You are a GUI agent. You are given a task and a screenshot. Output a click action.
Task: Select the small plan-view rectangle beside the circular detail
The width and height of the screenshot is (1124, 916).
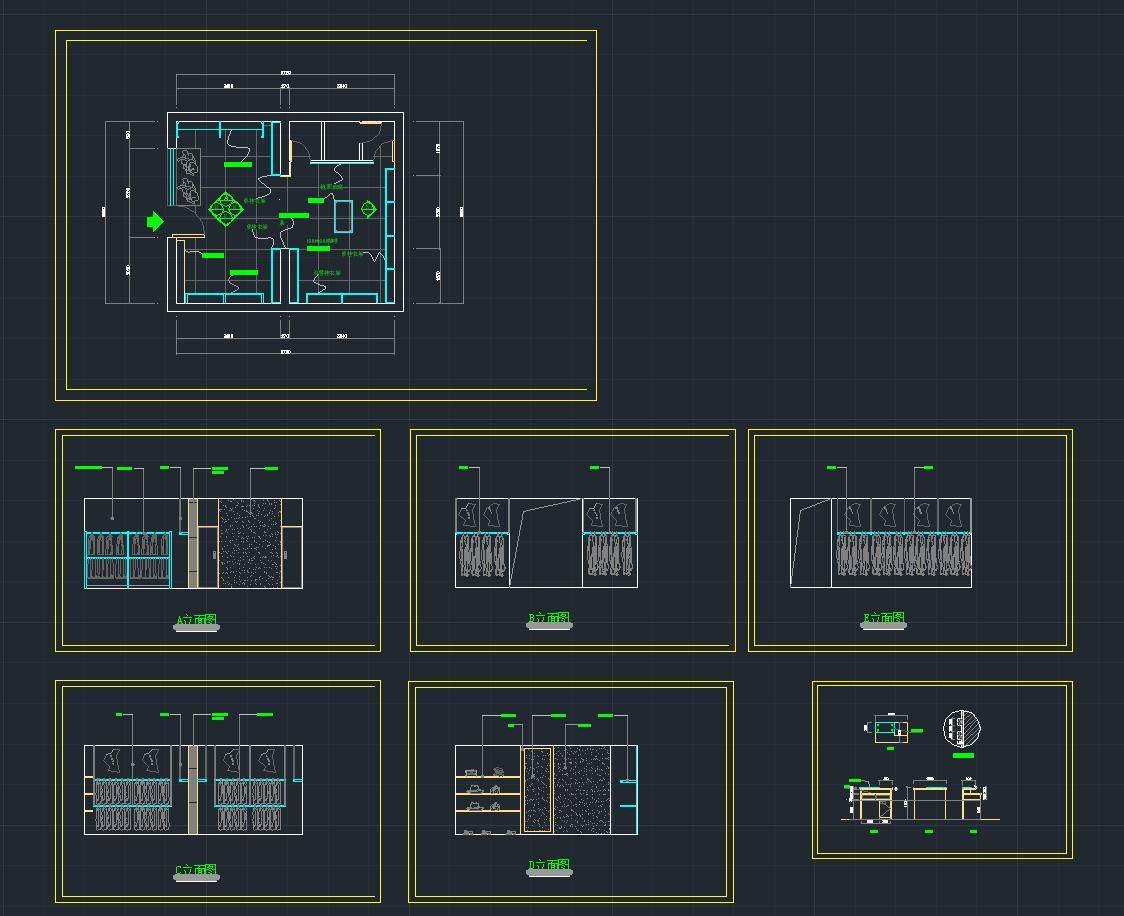tap(889, 729)
